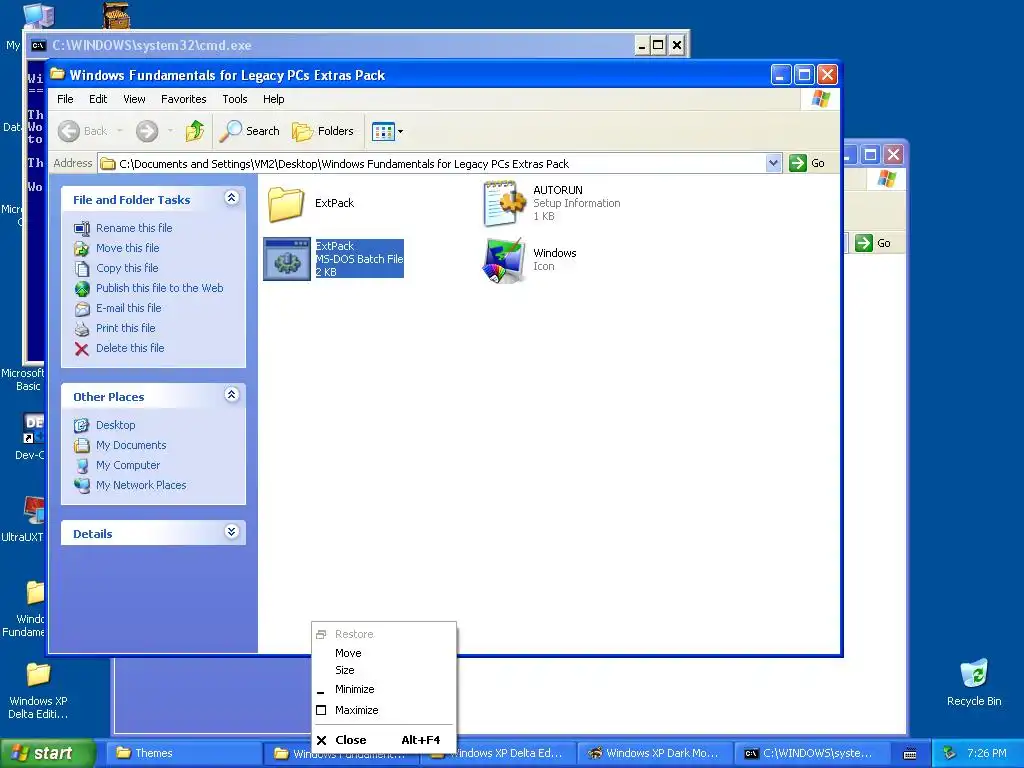Open the Tools menu
The image size is (1024, 768).
(x=234, y=99)
